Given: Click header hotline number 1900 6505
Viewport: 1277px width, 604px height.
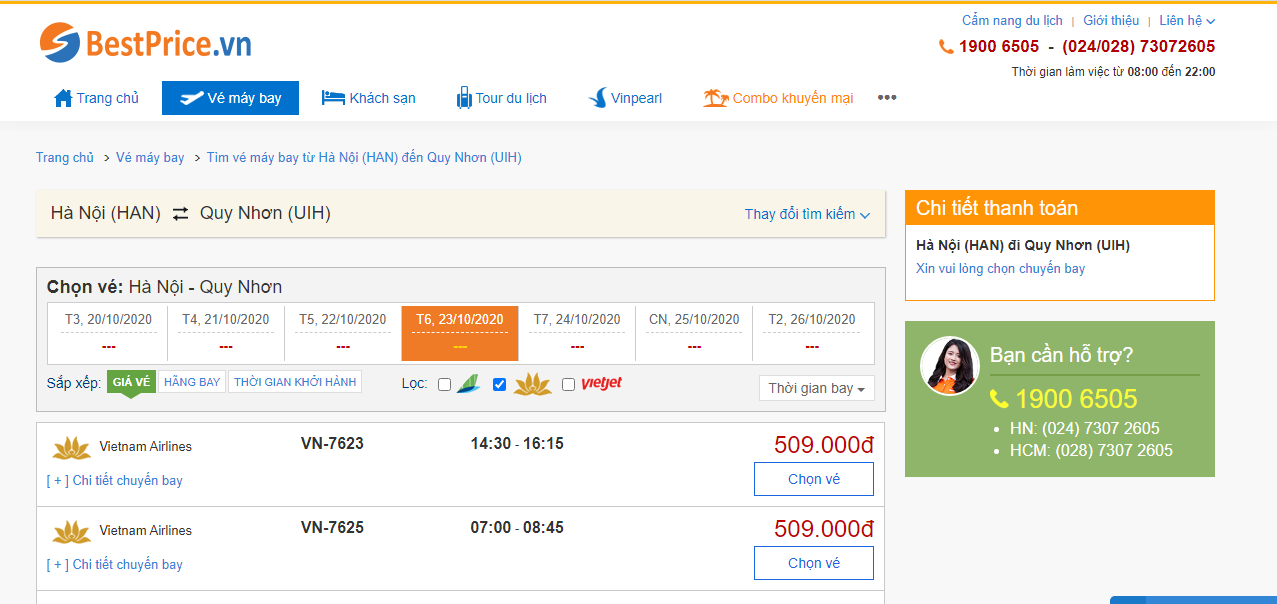Looking at the screenshot, I should (999, 46).
